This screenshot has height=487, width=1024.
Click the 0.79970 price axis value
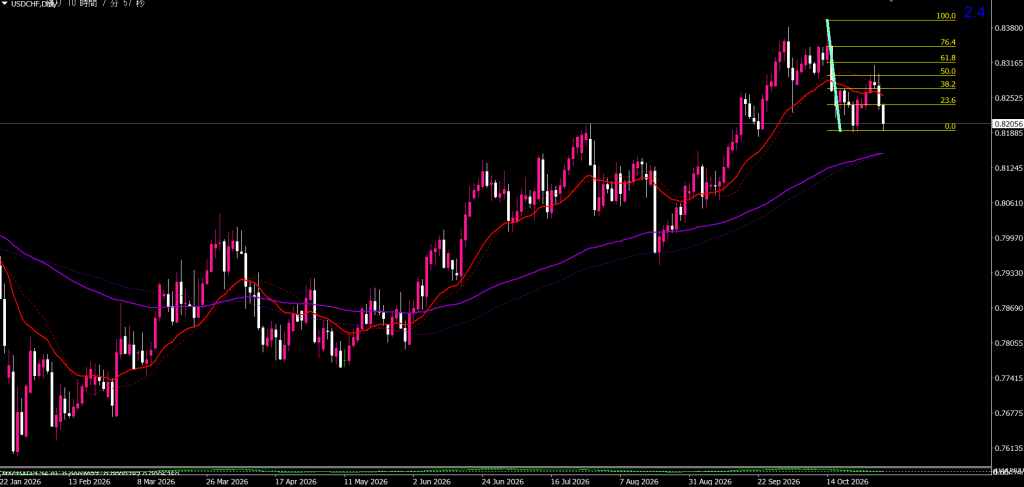[x=1006, y=238]
